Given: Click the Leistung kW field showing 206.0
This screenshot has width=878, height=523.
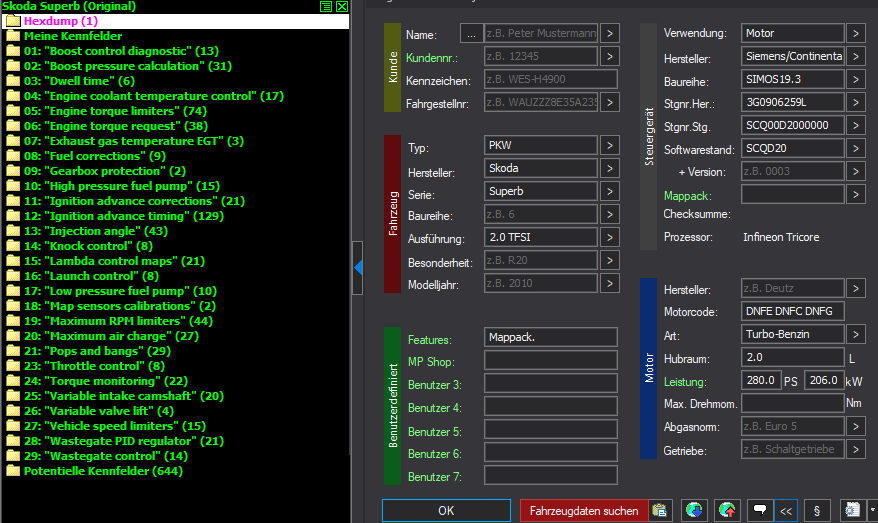Looking at the screenshot, I should [824, 380].
